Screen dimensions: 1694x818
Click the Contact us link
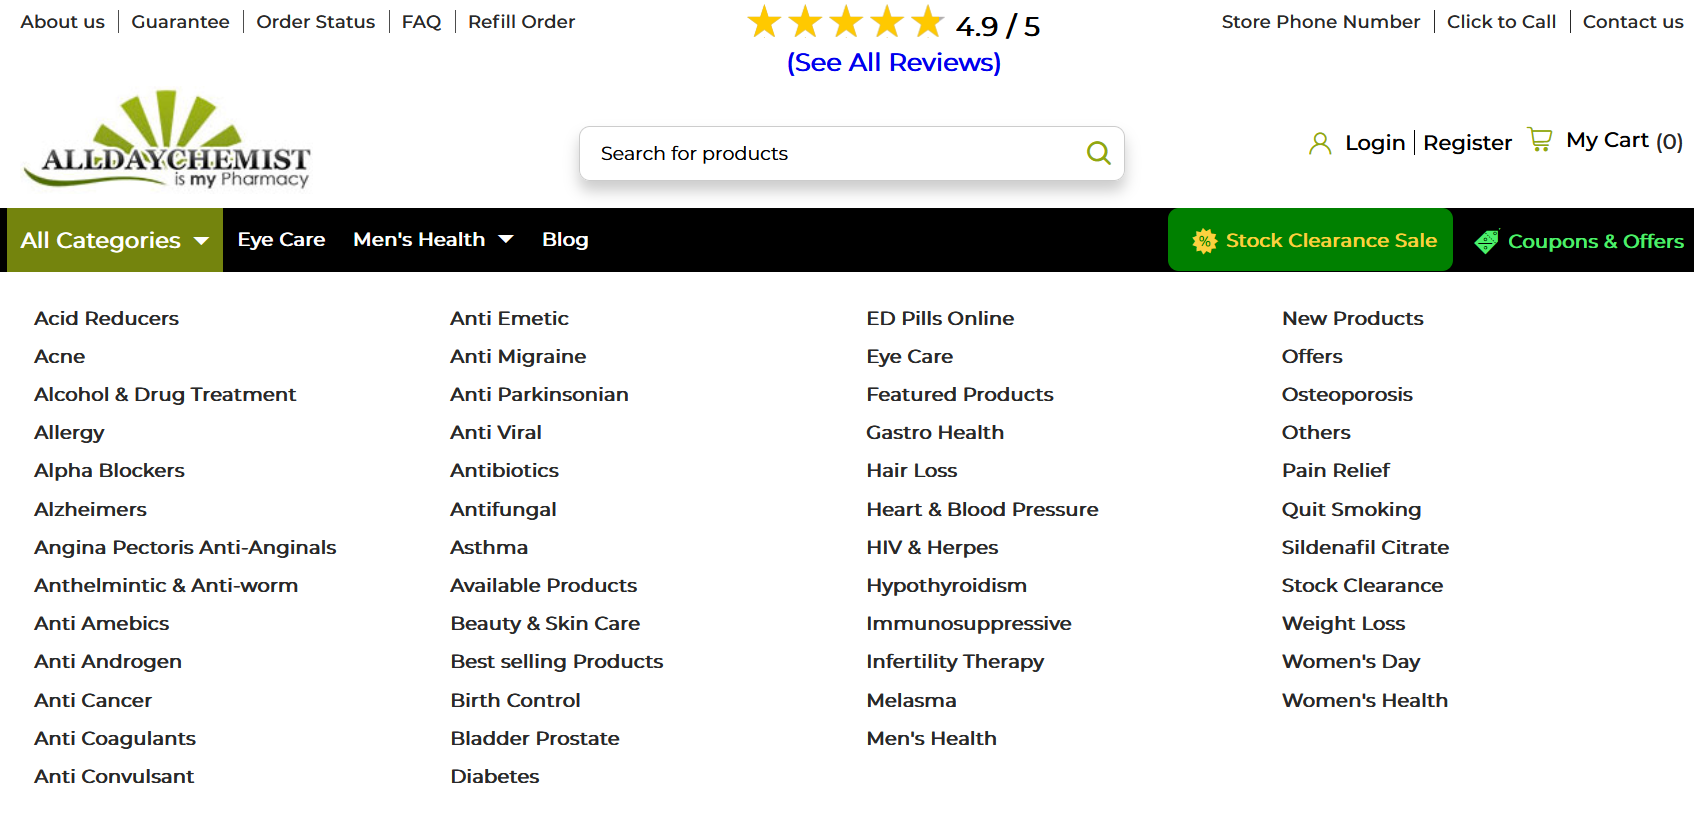point(1632,21)
